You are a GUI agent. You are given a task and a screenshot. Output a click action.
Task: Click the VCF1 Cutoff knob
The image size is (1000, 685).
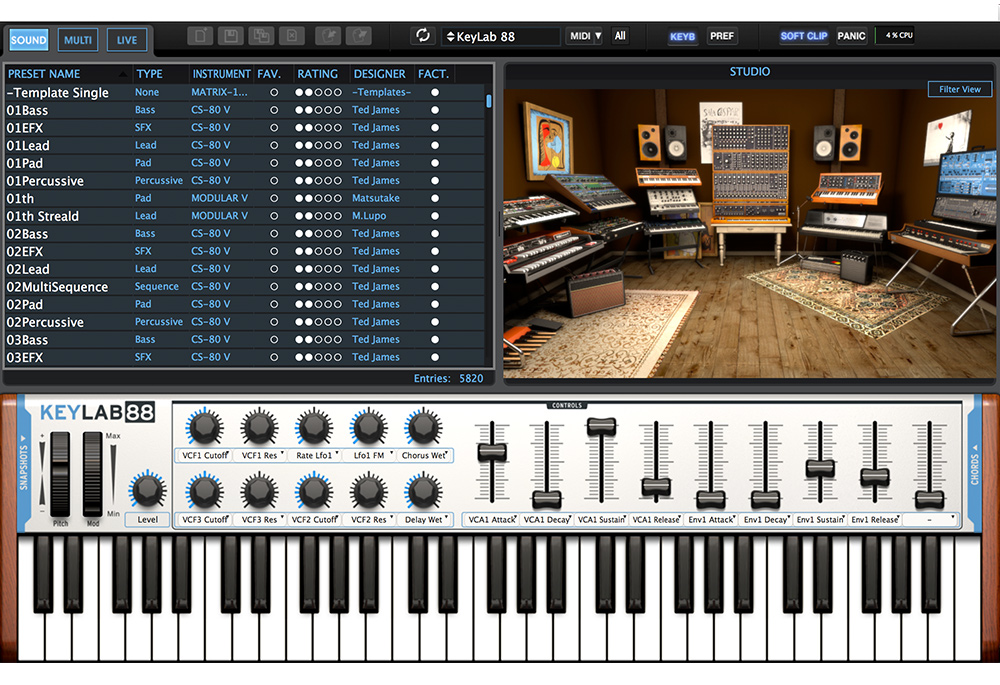204,427
